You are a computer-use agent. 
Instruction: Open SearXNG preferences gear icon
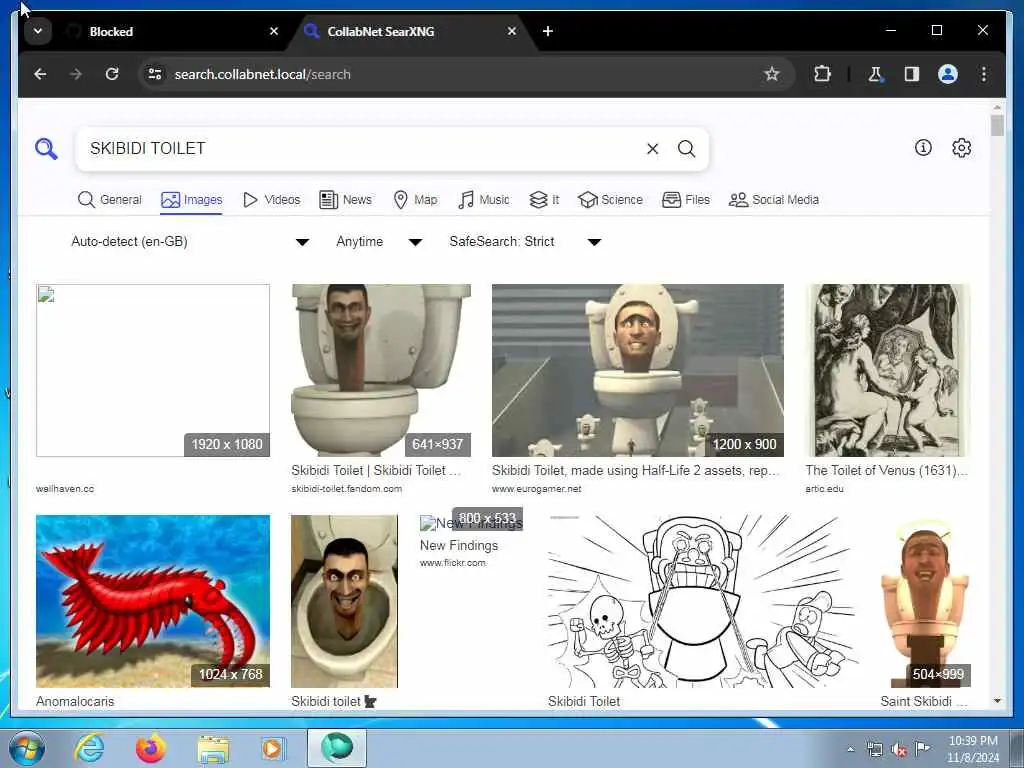(x=961, y=148)
